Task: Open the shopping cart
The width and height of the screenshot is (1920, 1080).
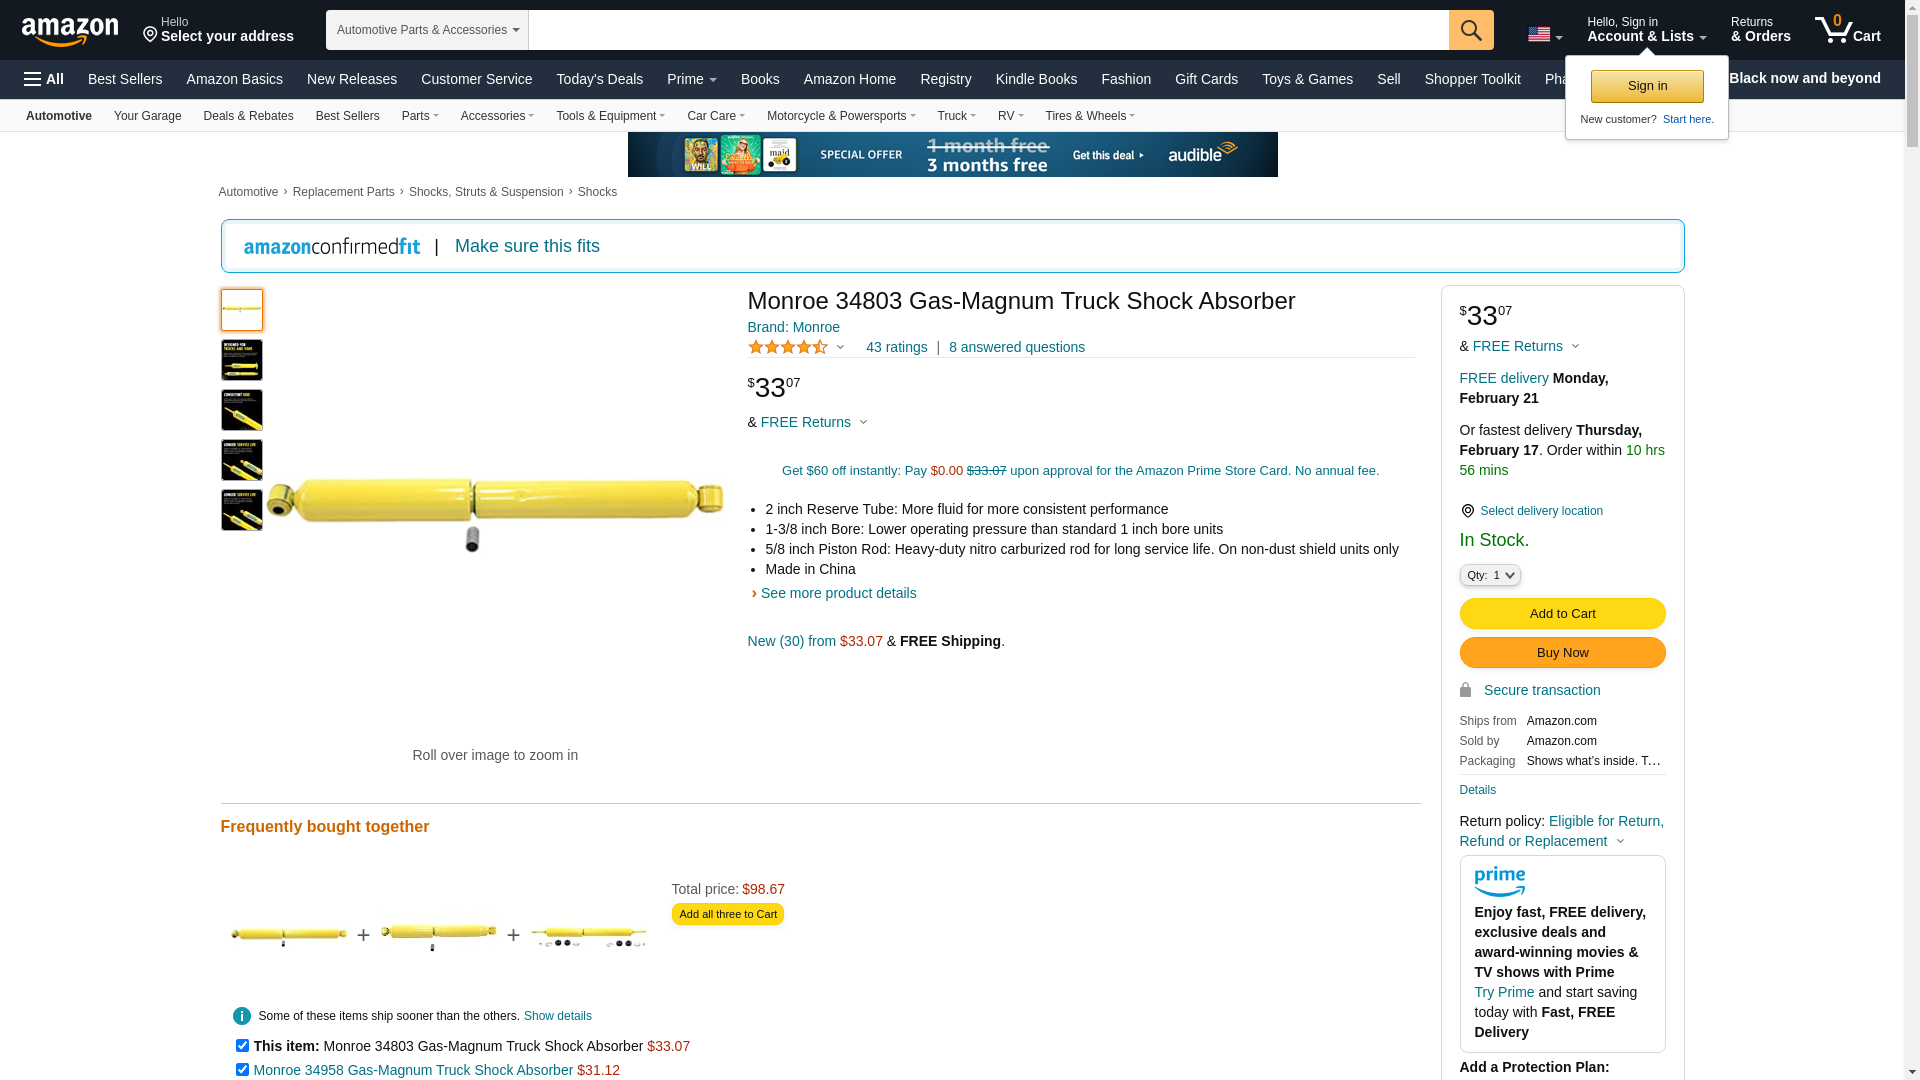Action: [x=1847, y=30]
